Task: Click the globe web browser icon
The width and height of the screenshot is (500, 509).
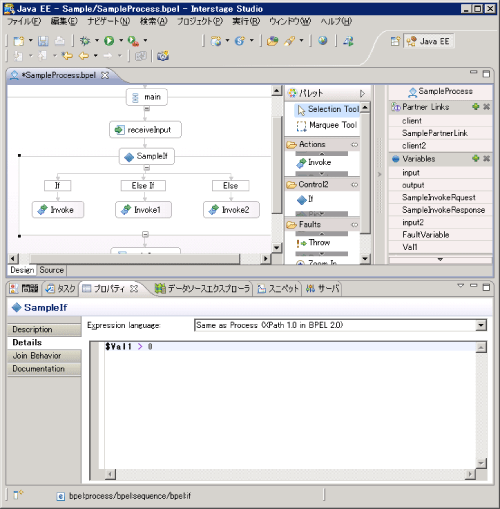Action: tap(322, 41)
